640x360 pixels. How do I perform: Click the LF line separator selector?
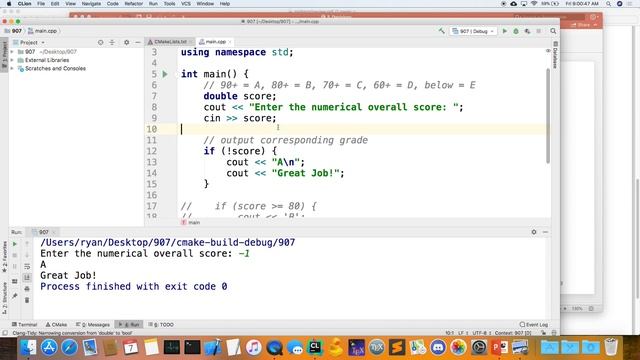pyautogui.click(x=462, y=333)
